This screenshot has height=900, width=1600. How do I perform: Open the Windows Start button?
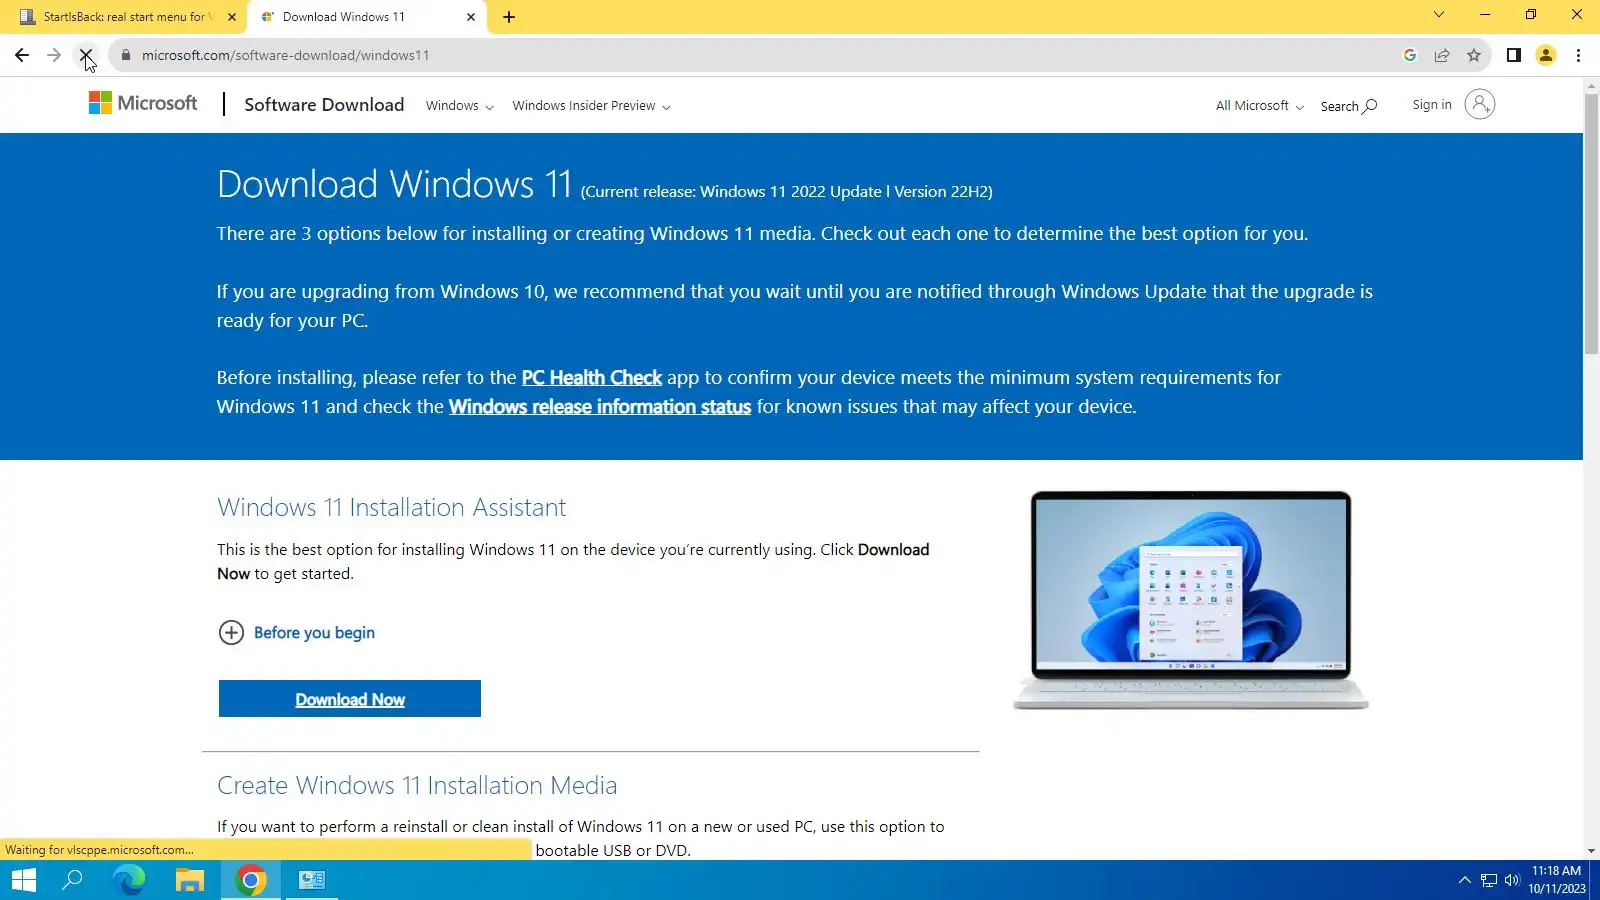pos(24,880)
